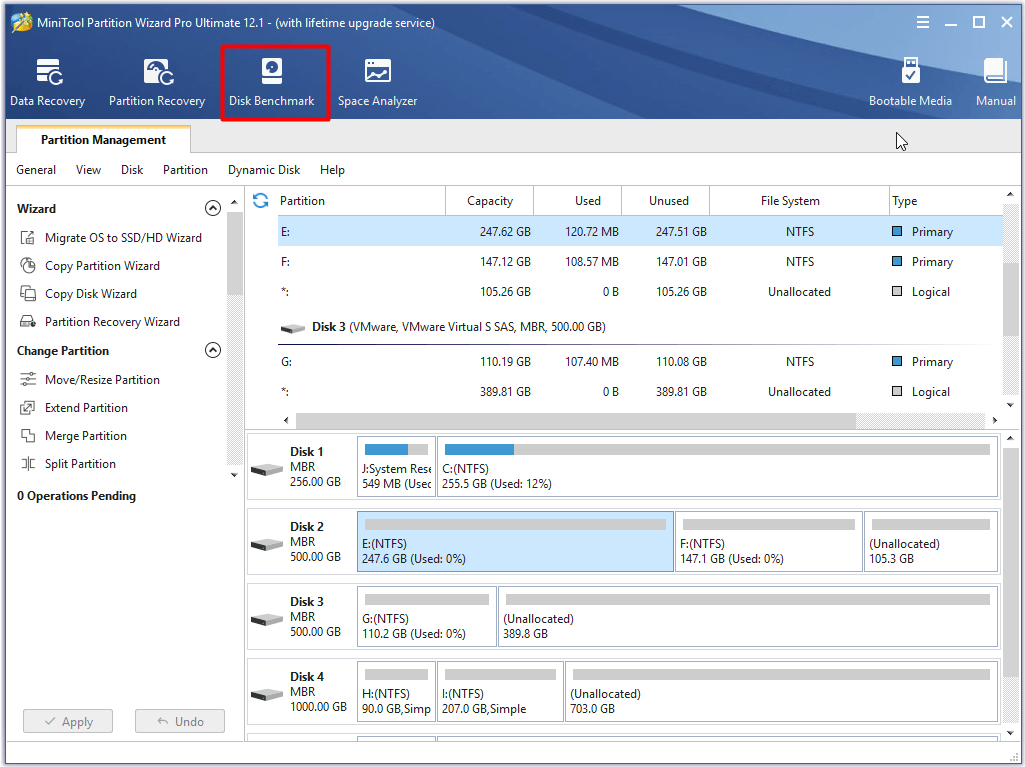Open the Disk menu

pyautogui.click(x=132, y=170)
